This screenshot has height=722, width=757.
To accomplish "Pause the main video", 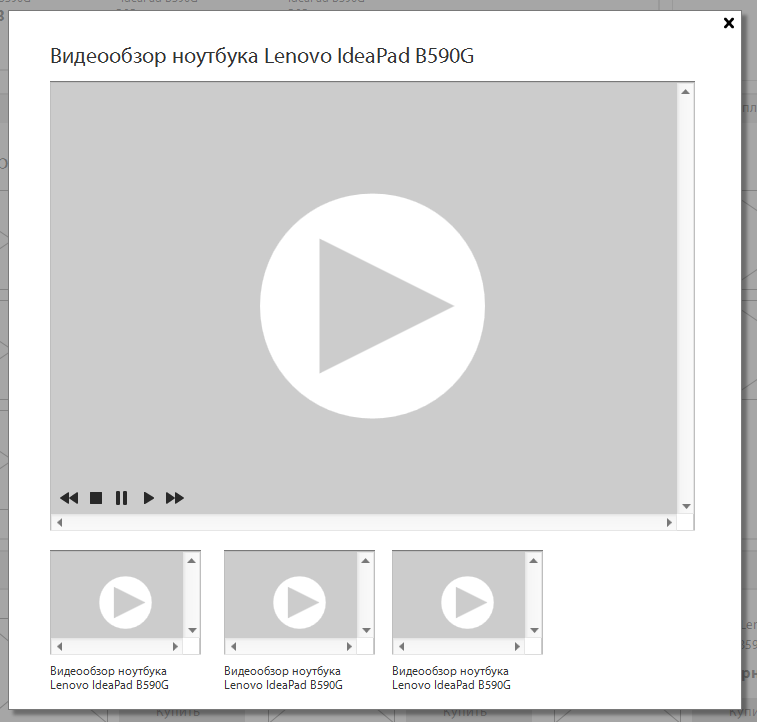I will tap(122, 498).
